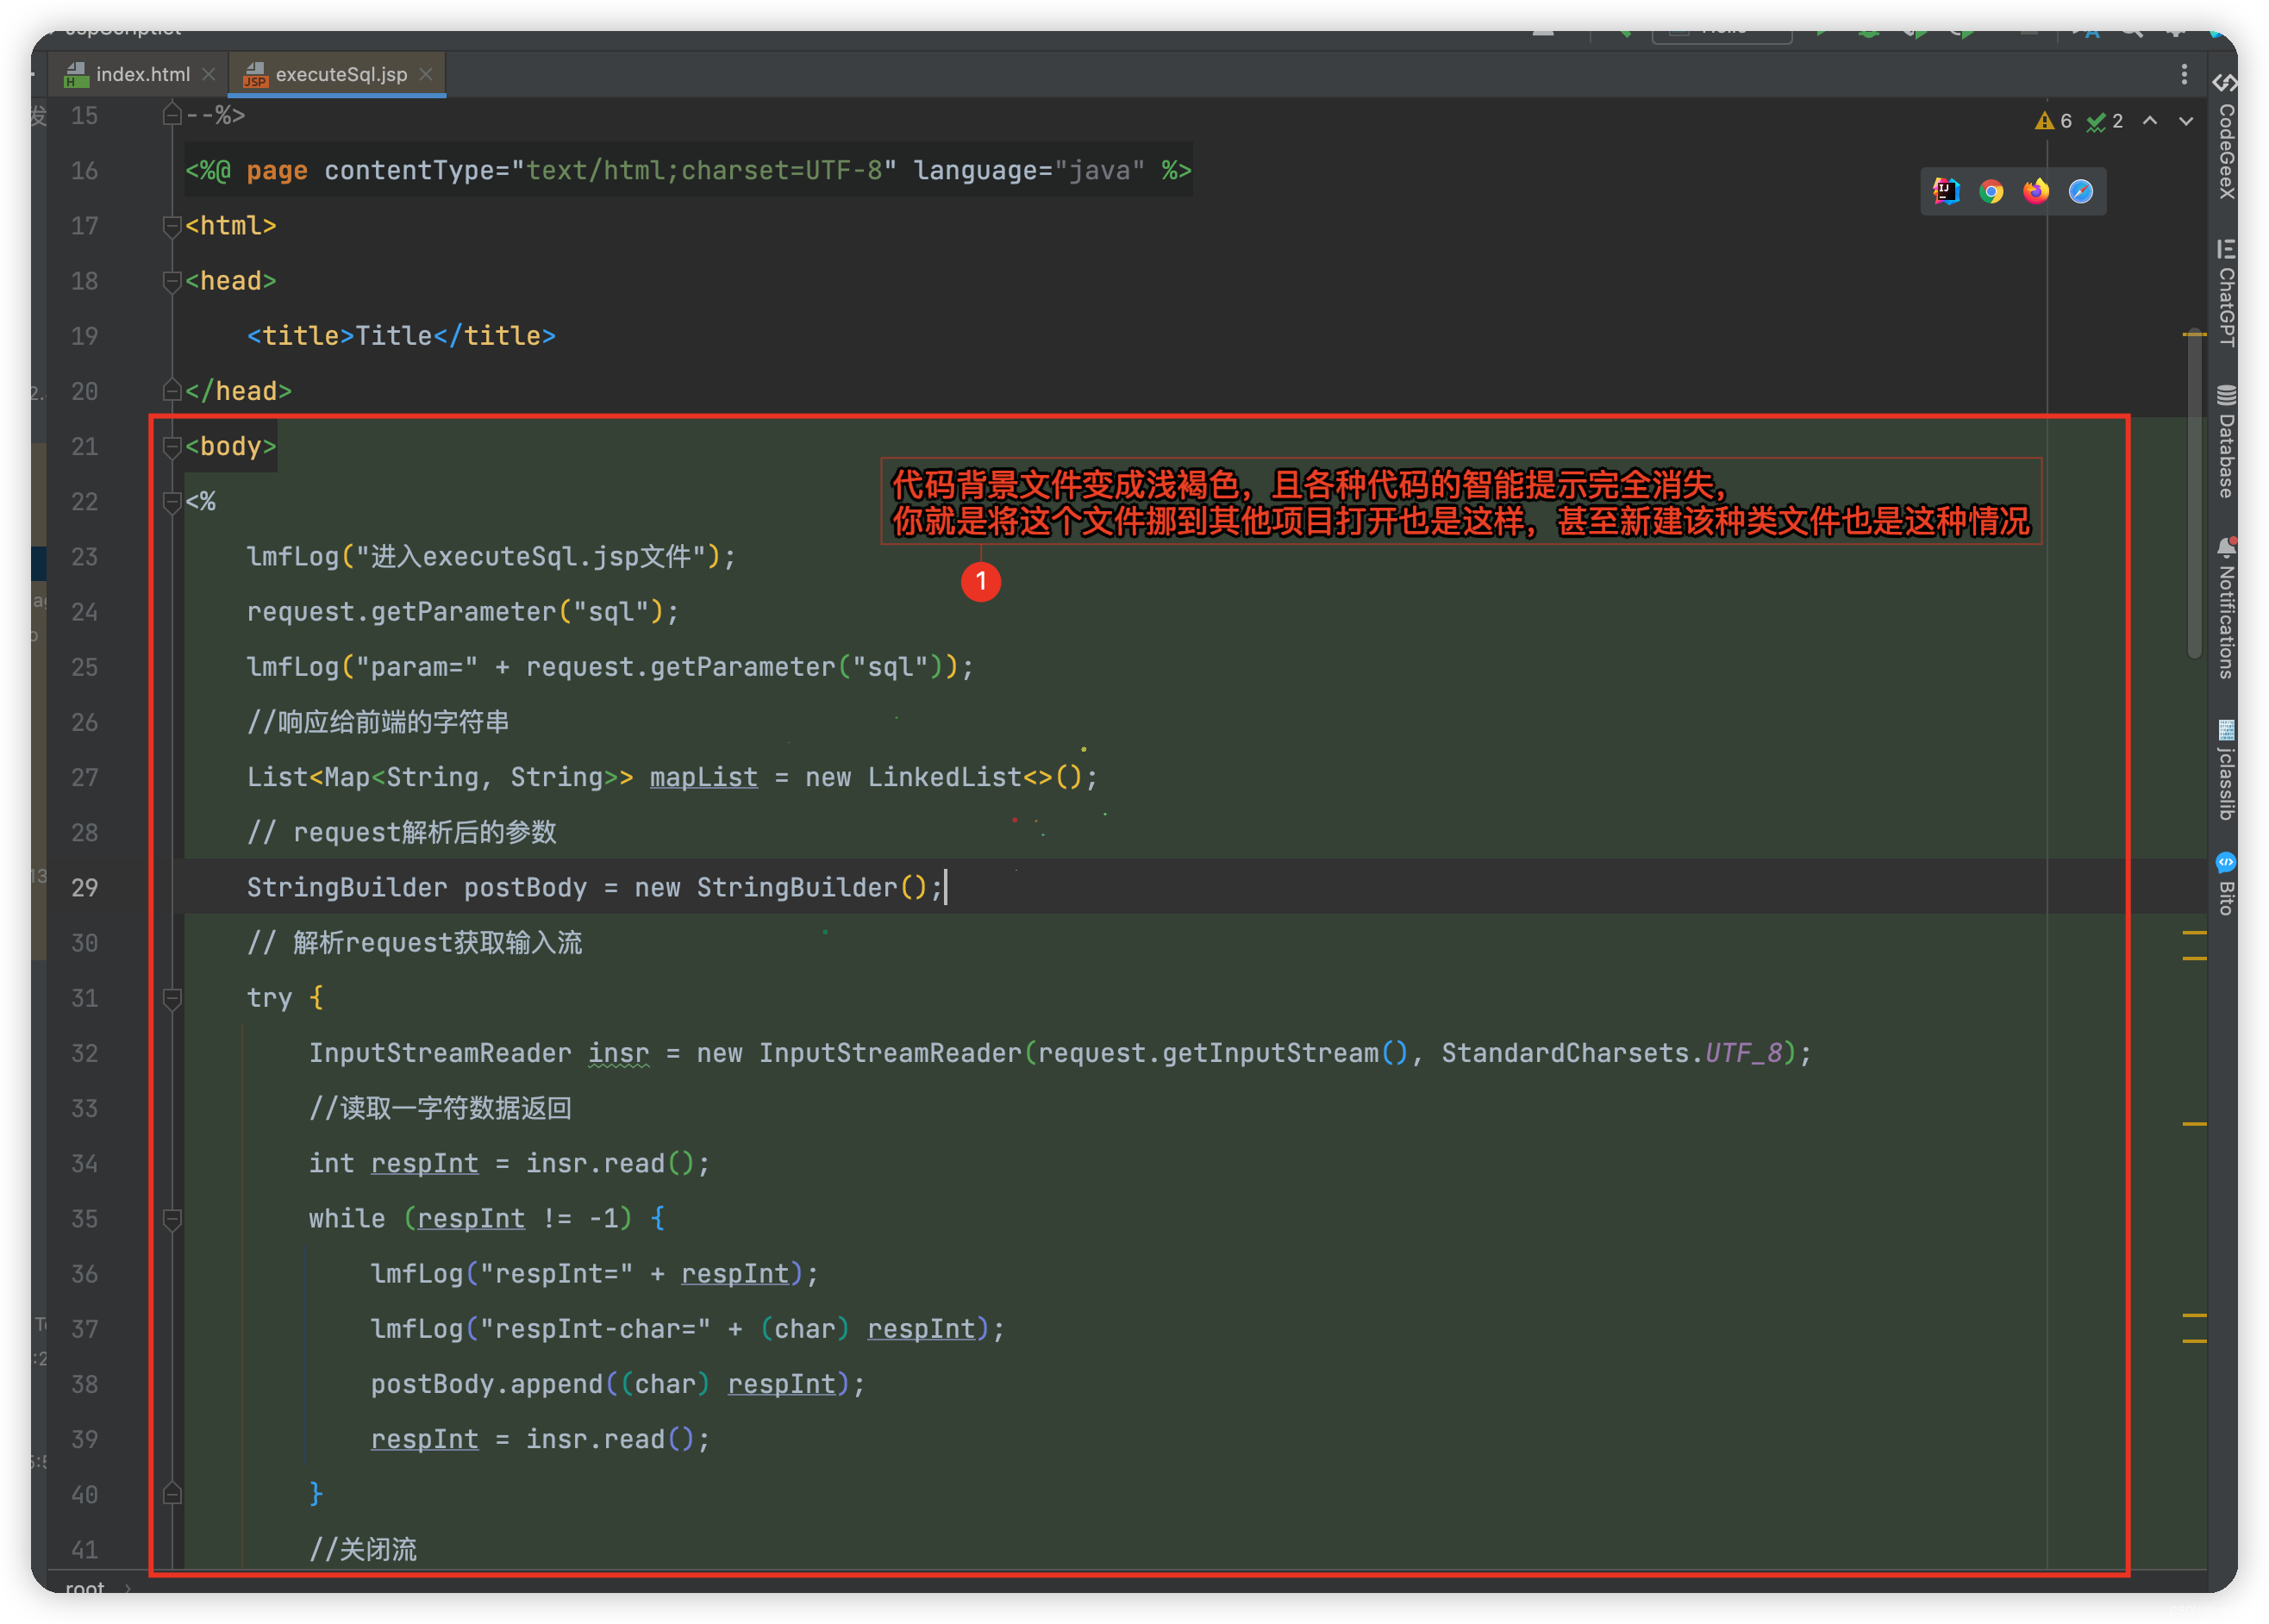Click the editor vertical scrollbar thumb

[x=2194, y=492]
